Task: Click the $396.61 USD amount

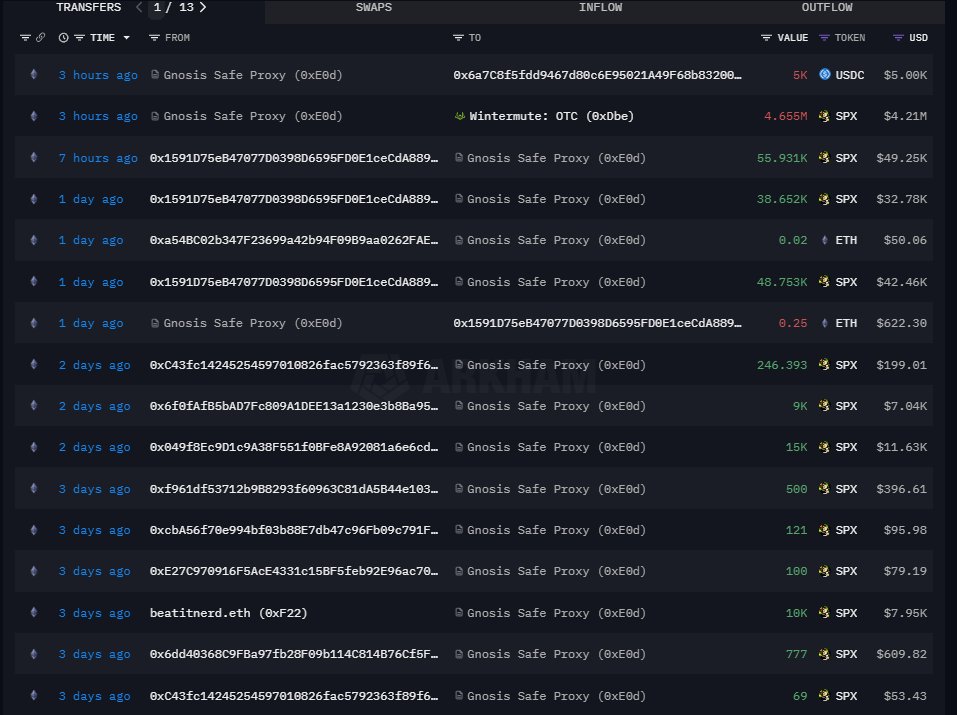Action: [901, 489]
